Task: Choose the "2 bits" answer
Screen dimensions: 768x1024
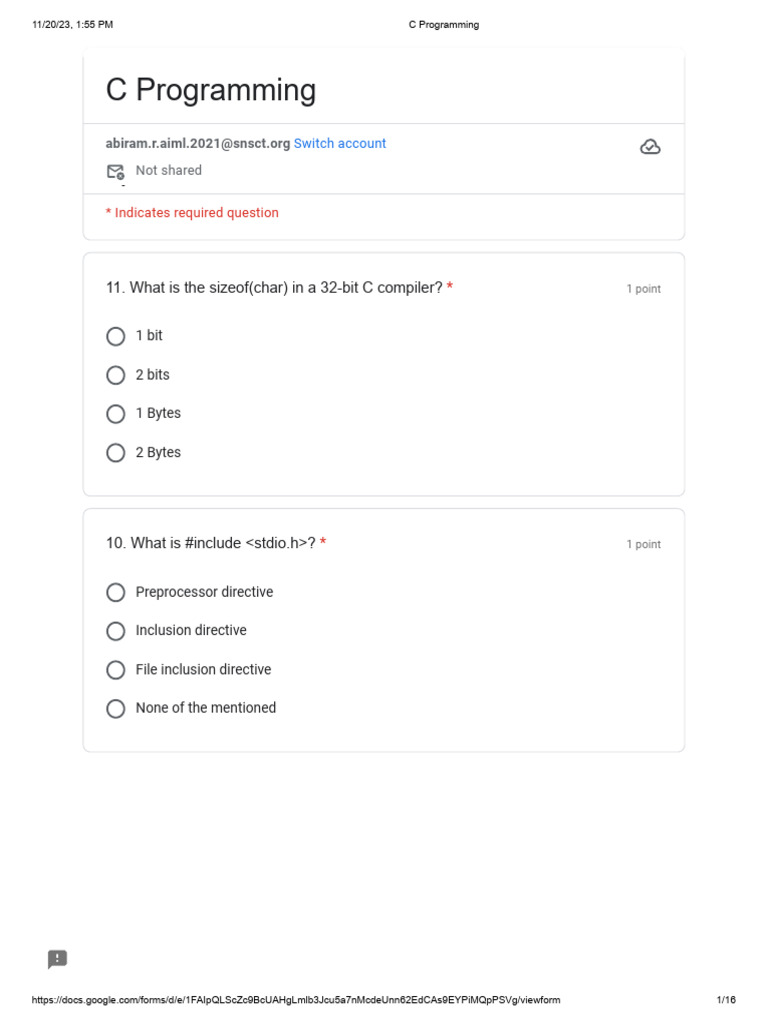Action: [116, 375]
